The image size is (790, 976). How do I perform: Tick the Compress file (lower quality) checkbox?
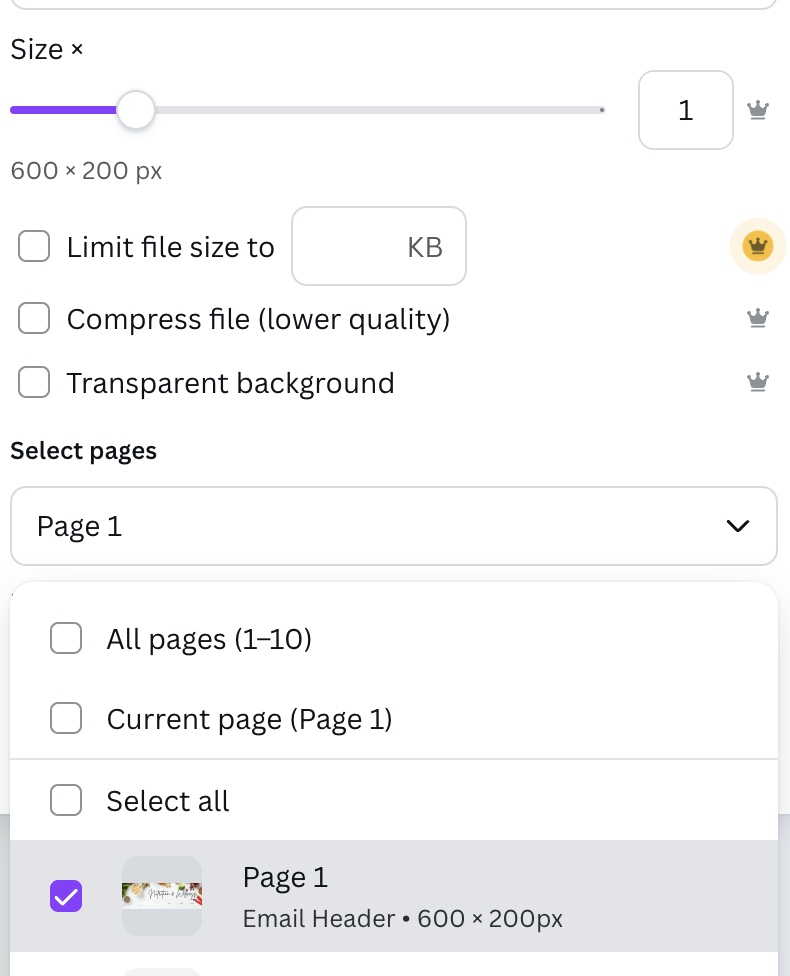coord(34,318)
